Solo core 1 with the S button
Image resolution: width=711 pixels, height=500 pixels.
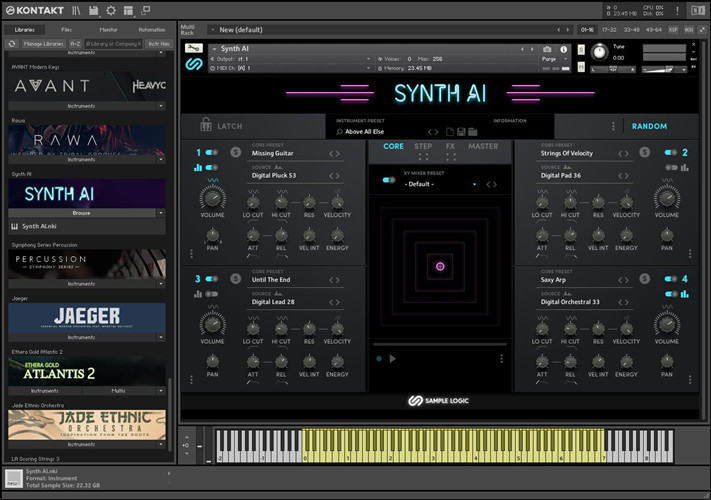pyautogui.click(x=235, y=152)
